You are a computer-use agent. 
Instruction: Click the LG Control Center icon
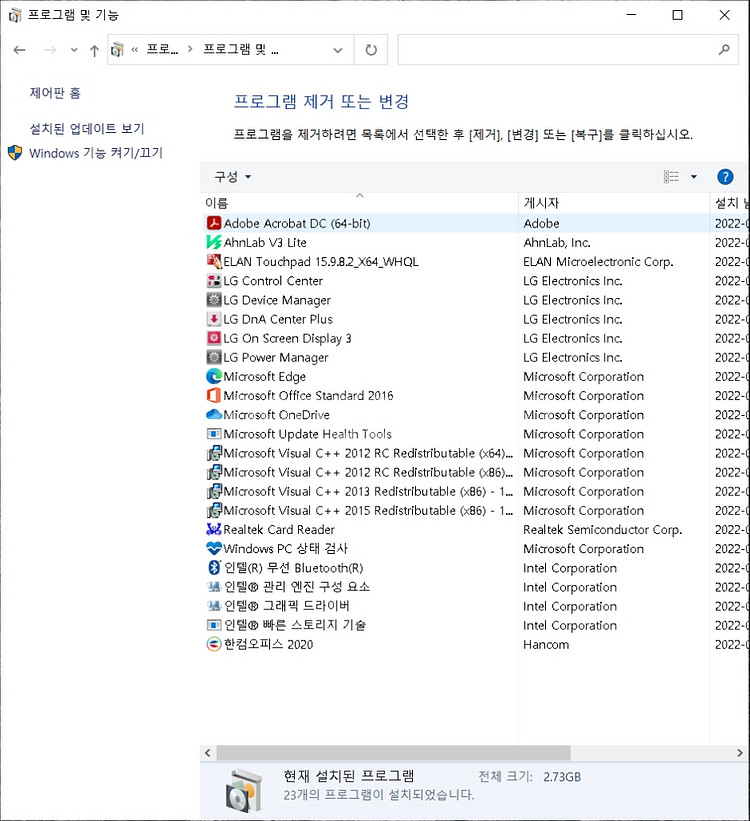pyautogui.click(x=214, y=281)
